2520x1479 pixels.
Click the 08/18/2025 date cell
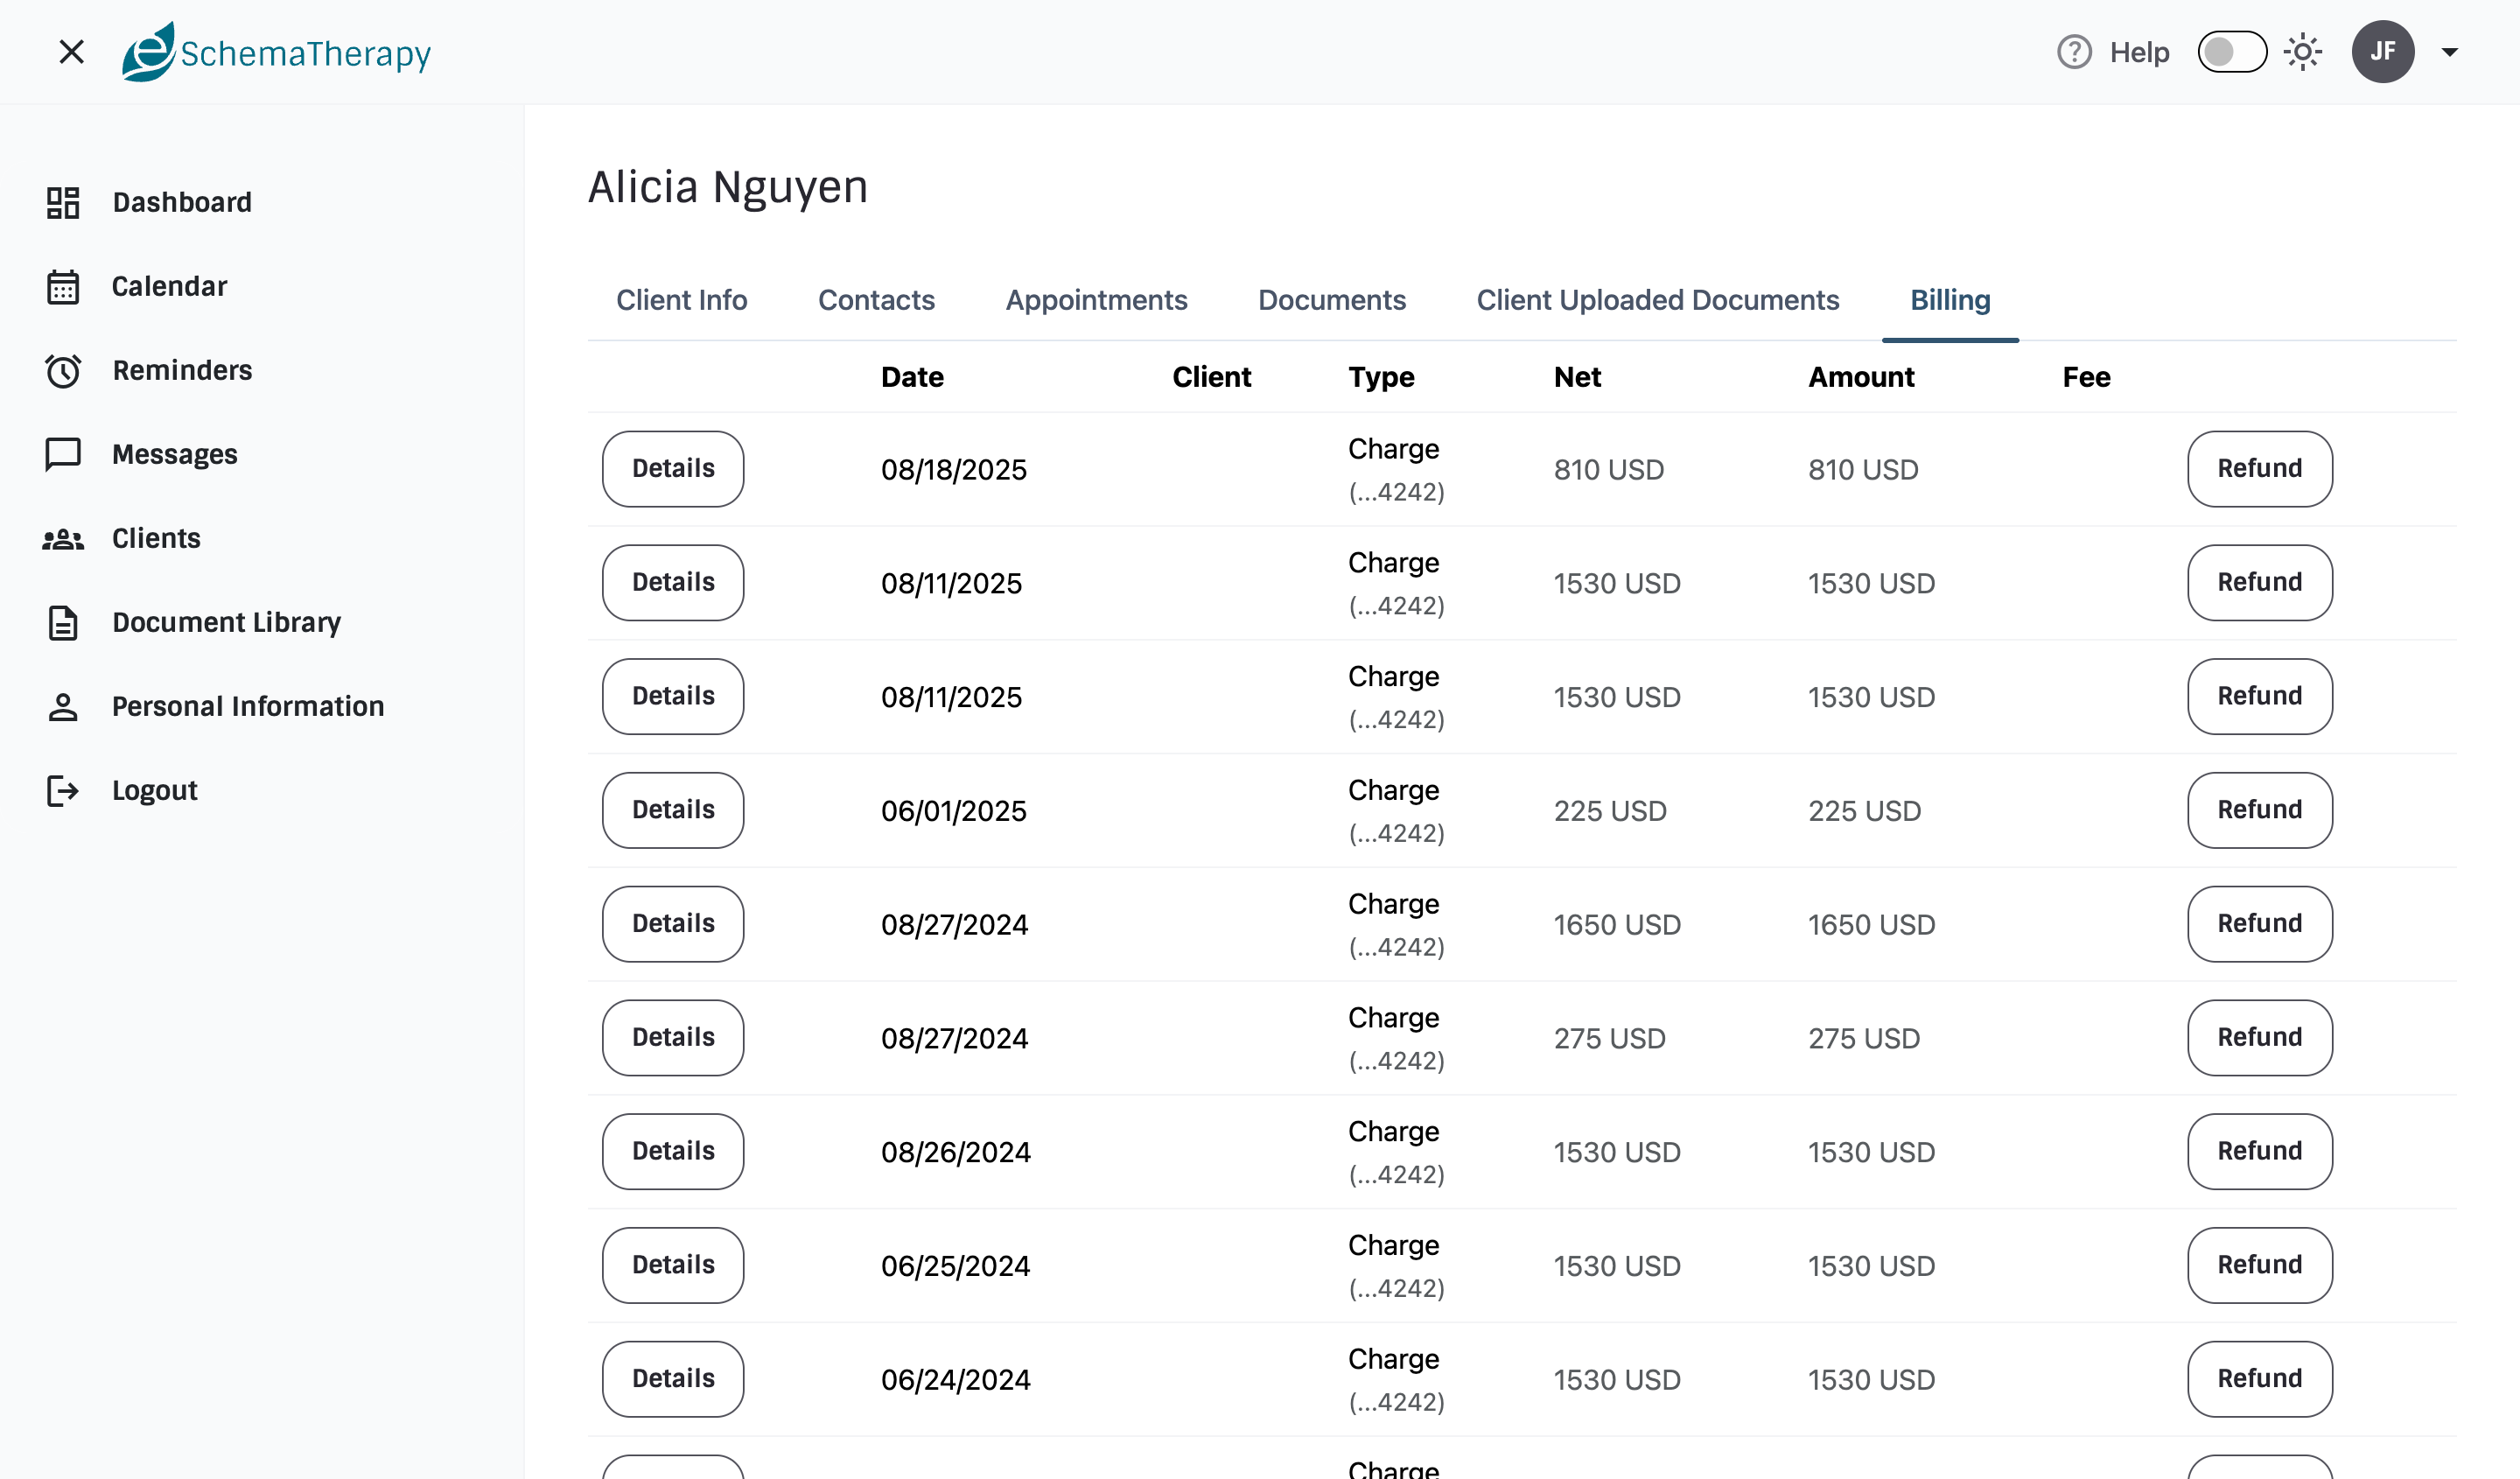click(x=953, y=469)
